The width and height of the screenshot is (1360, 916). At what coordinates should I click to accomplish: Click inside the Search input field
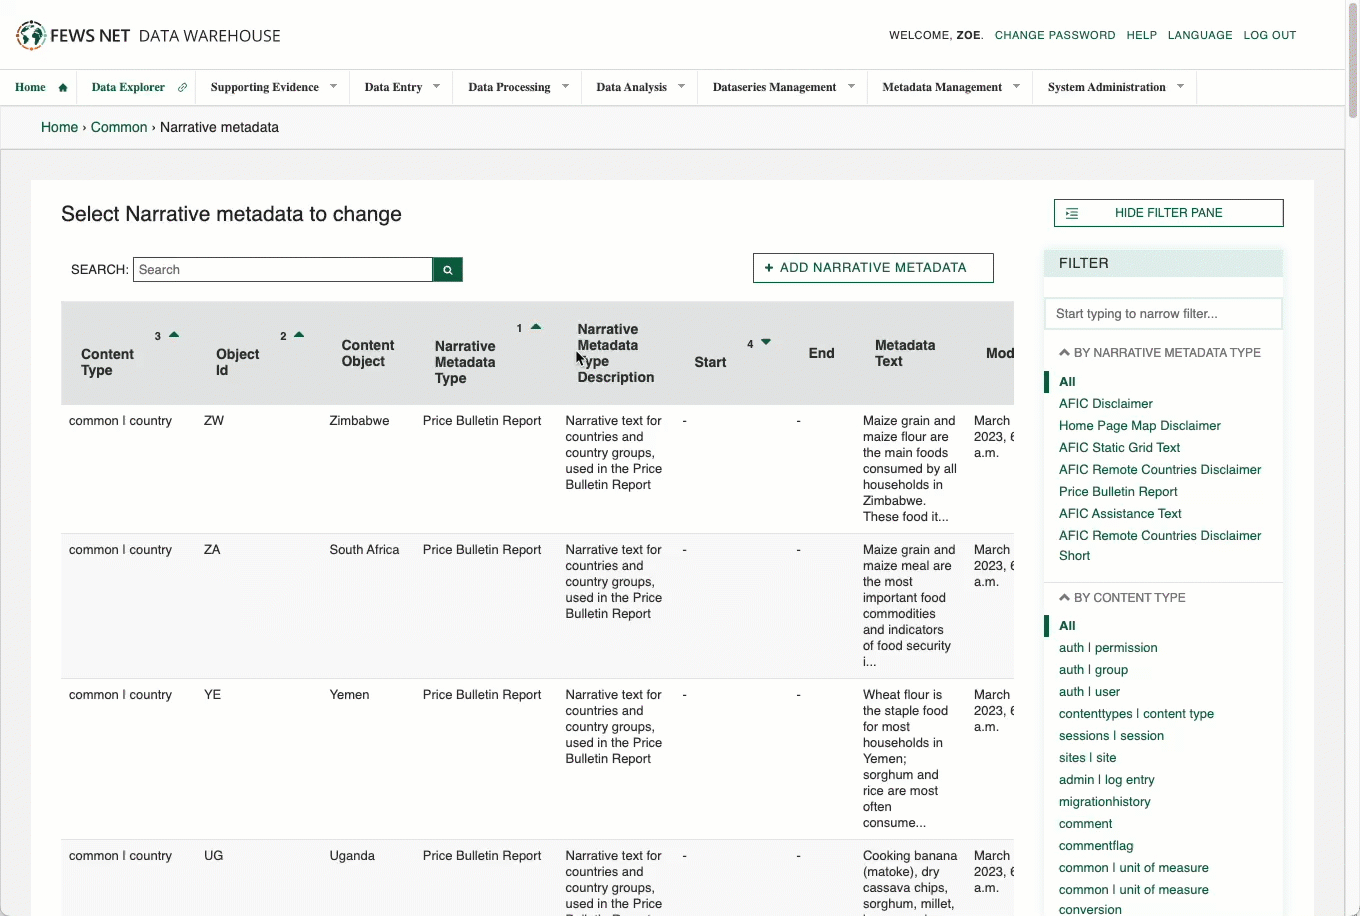pyautogui.click(x=283, y=269)
